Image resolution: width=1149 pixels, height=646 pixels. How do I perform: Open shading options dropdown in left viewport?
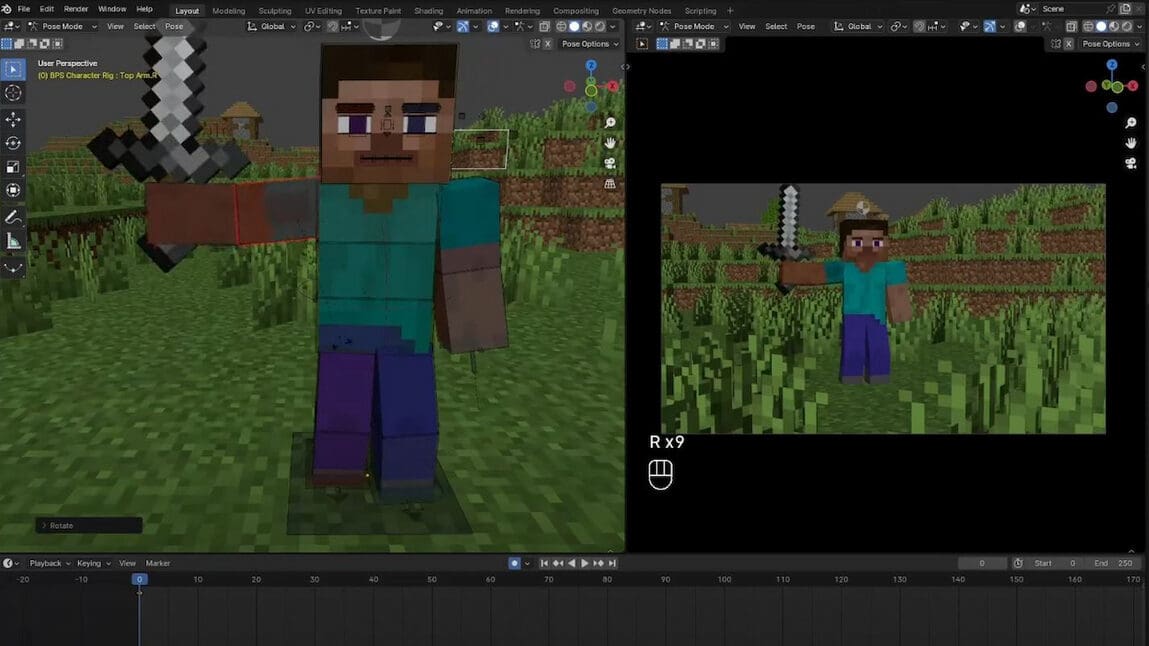tap(613, 26)
